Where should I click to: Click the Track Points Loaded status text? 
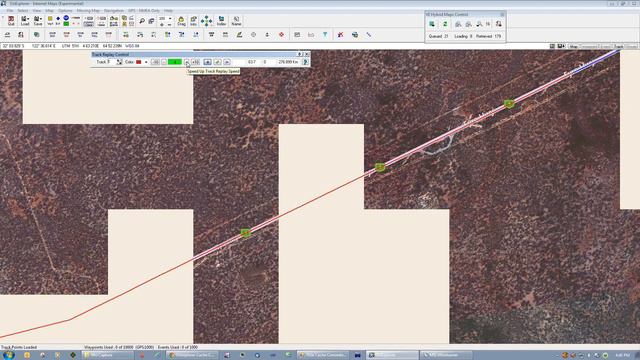pyautogui.click(x=19, y=347)
